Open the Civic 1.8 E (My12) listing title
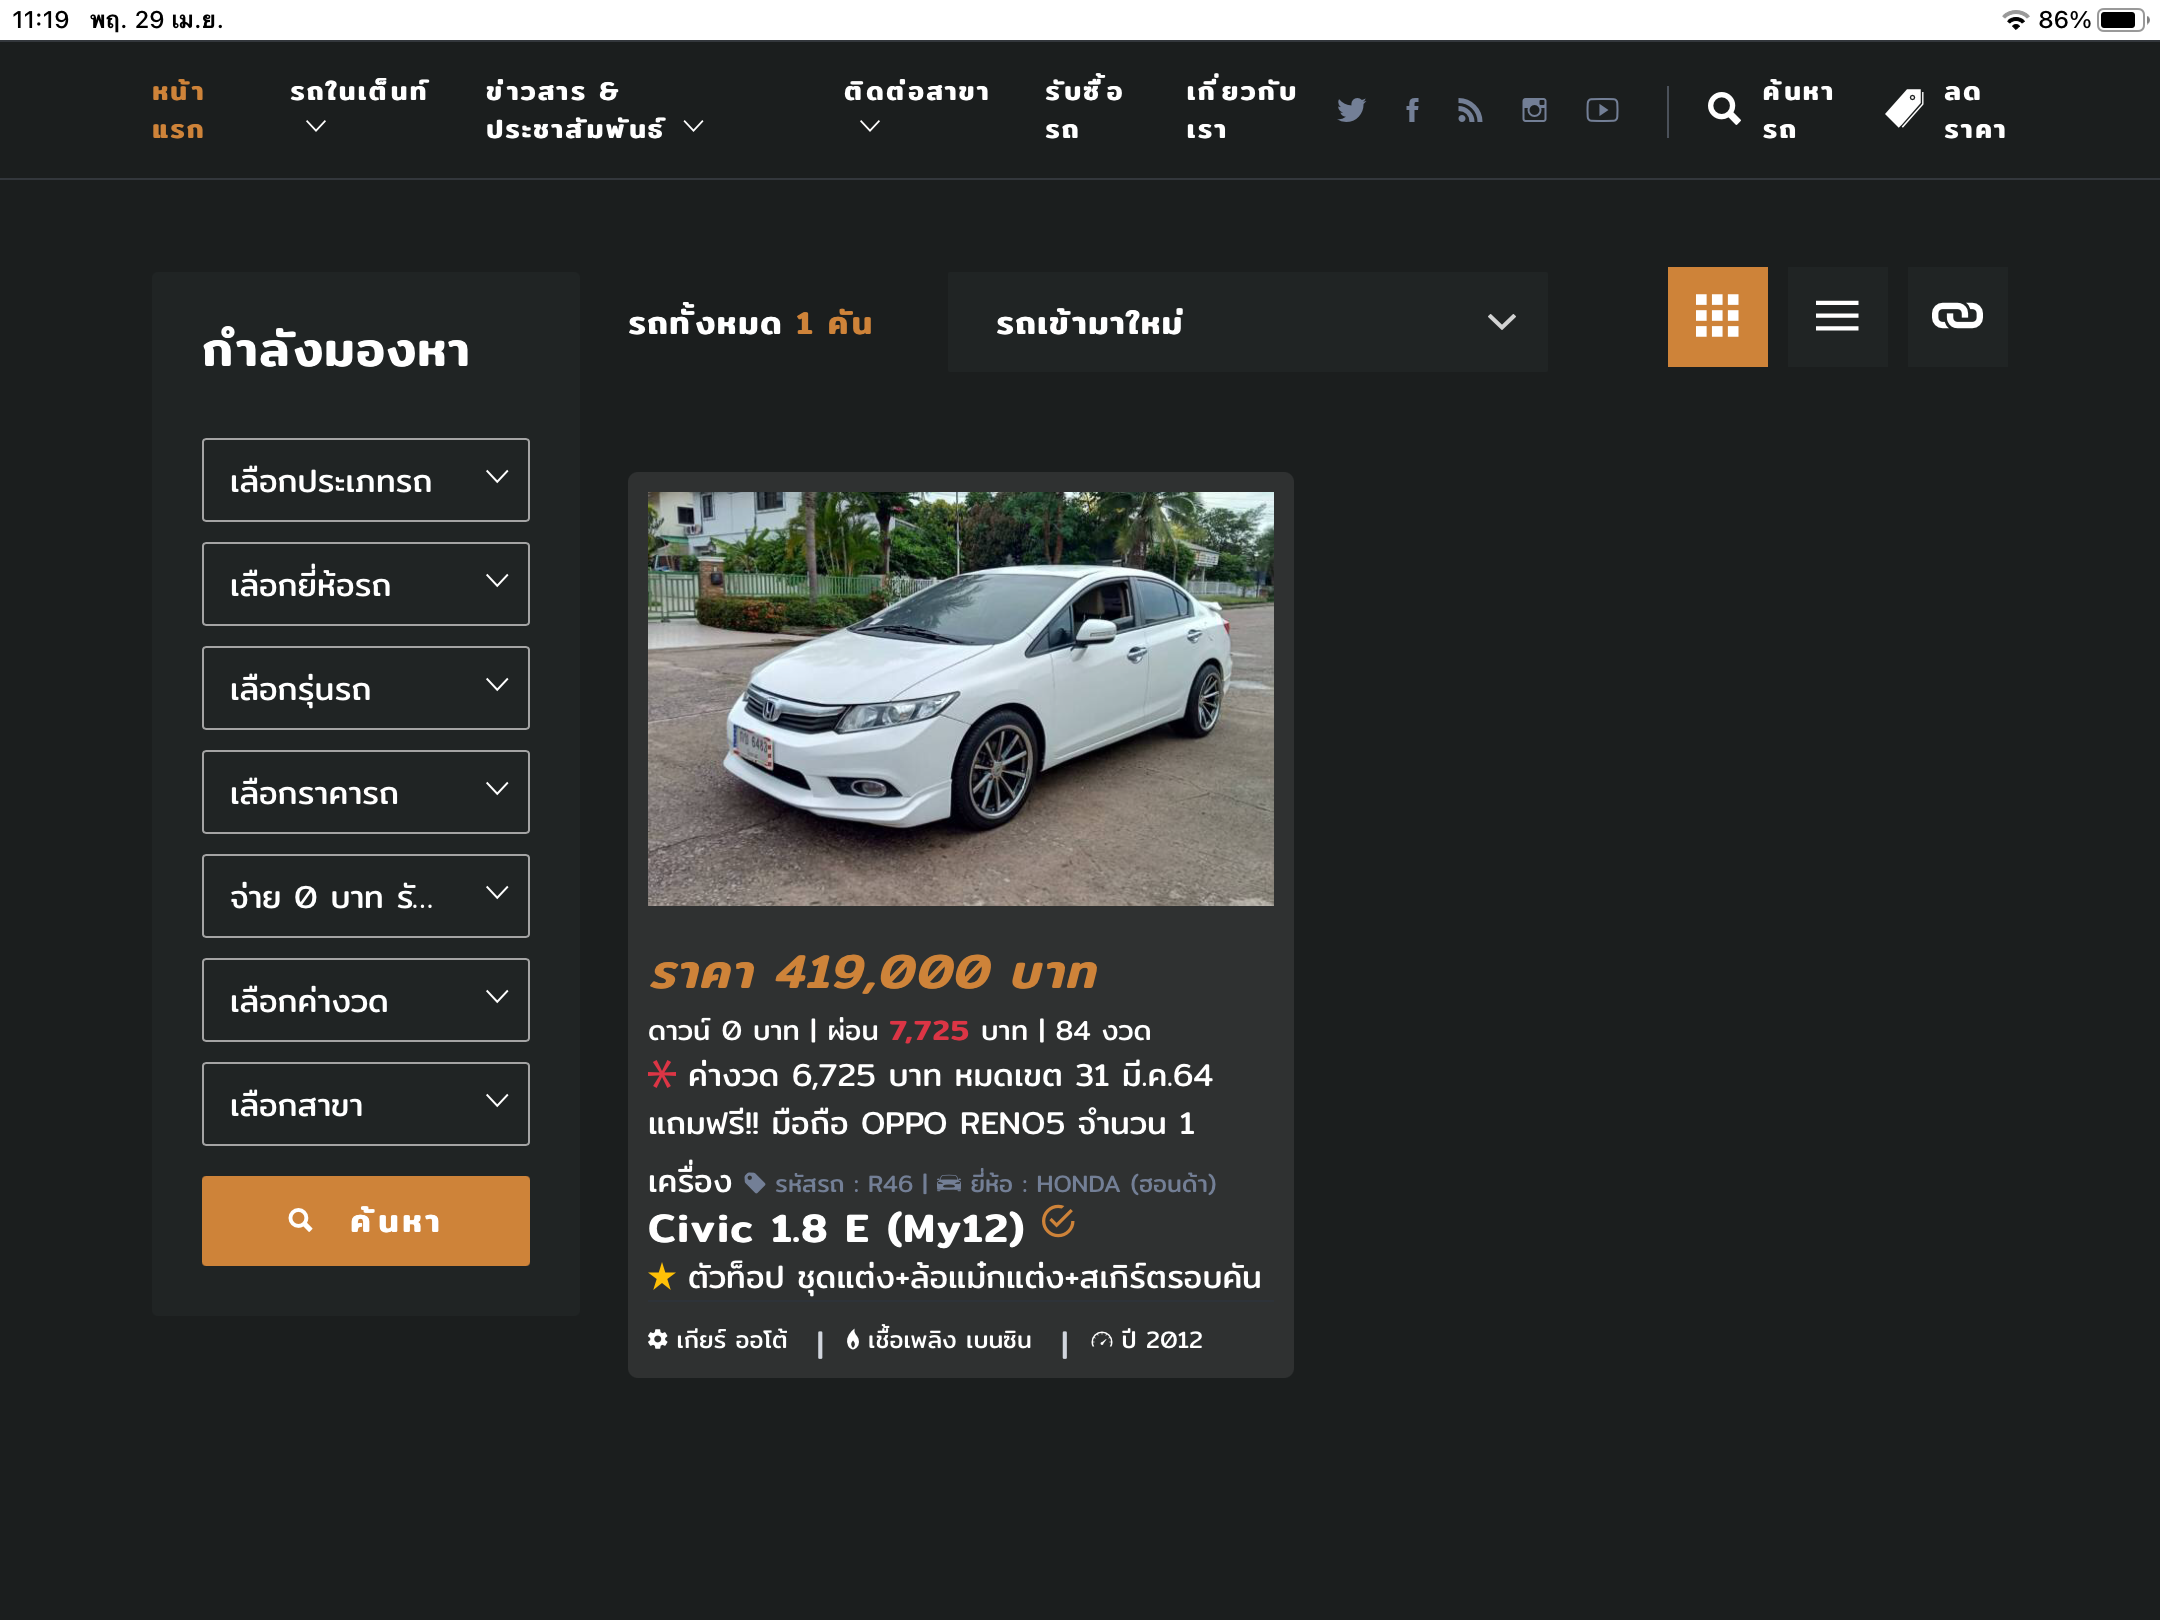 click(x=836, y=1228)
